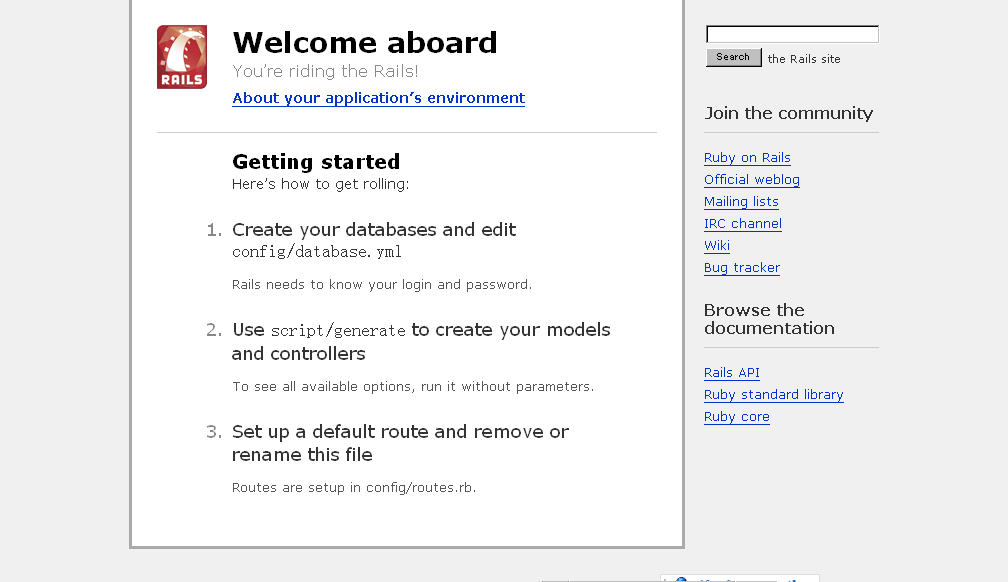1008x582 pixels.
Task: Click the Browse the documentation heading
Action: tap(770, 319)
